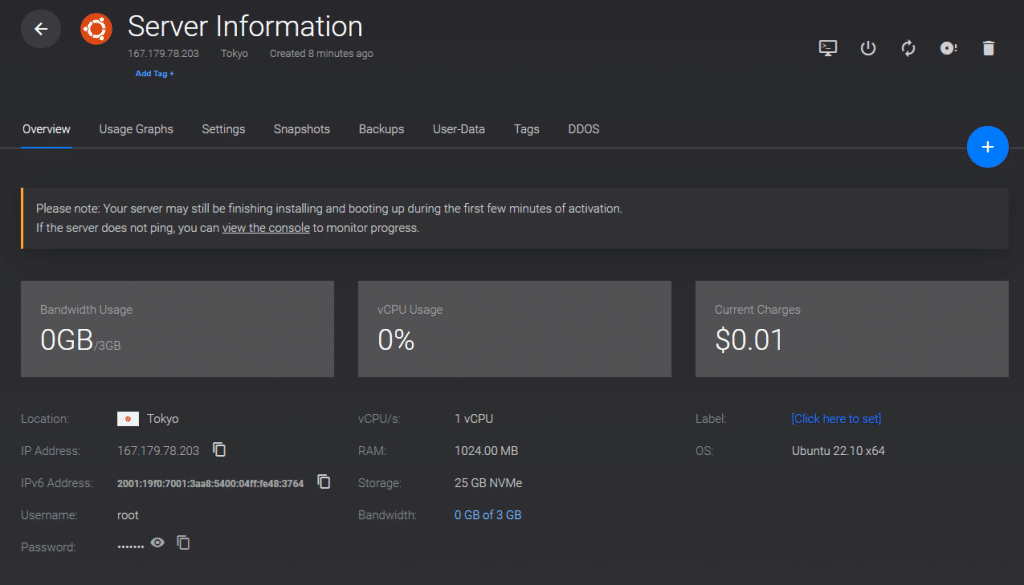The image size is (1024, 585).
Task: Click the vCPU Usage card
Action: click(515, 329)
